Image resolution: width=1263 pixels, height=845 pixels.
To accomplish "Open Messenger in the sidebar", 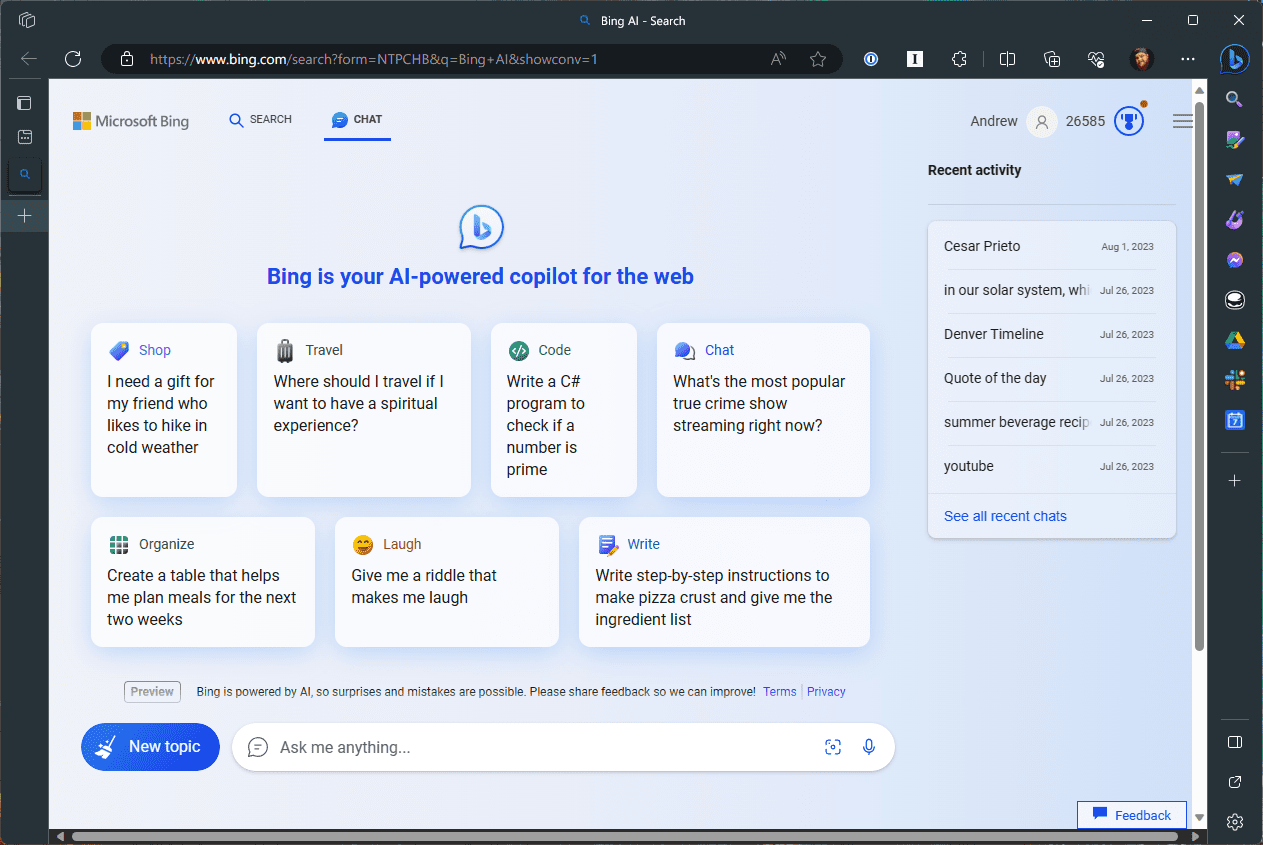I will click(x=1235, y=260).
